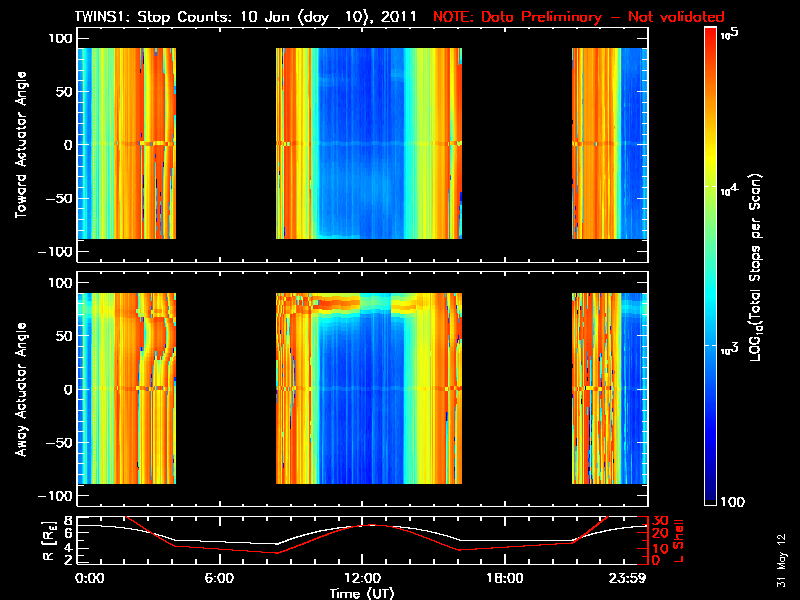This screenshot has height=600, width=800.
Task: Click the red 'L Shell' axis label
Action: 677,540
